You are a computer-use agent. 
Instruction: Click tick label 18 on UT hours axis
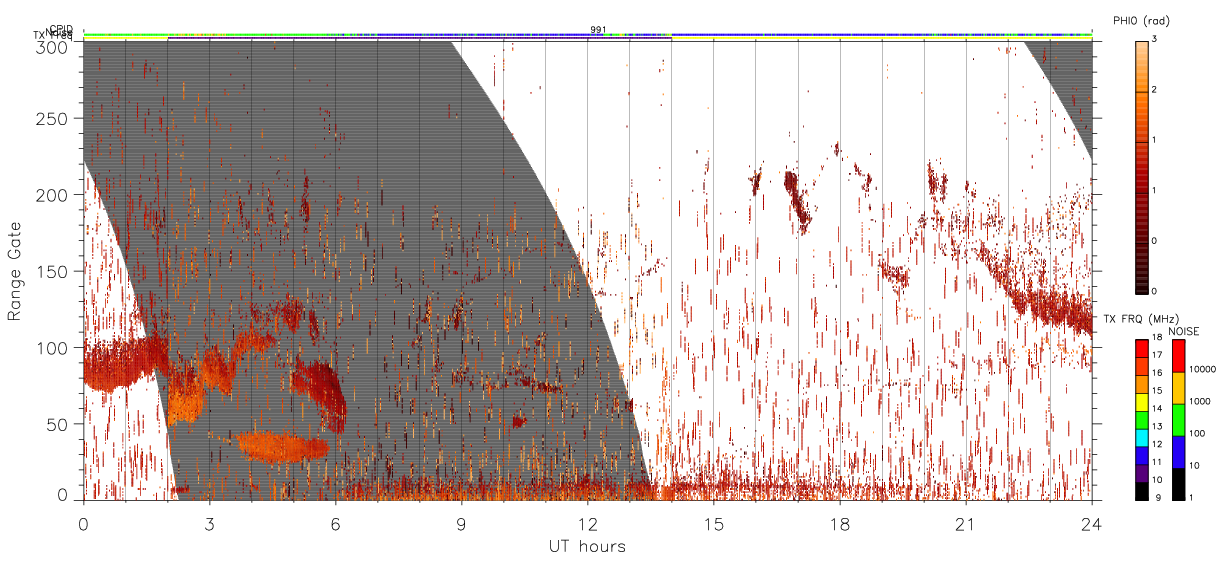click(x=839, y=525)
